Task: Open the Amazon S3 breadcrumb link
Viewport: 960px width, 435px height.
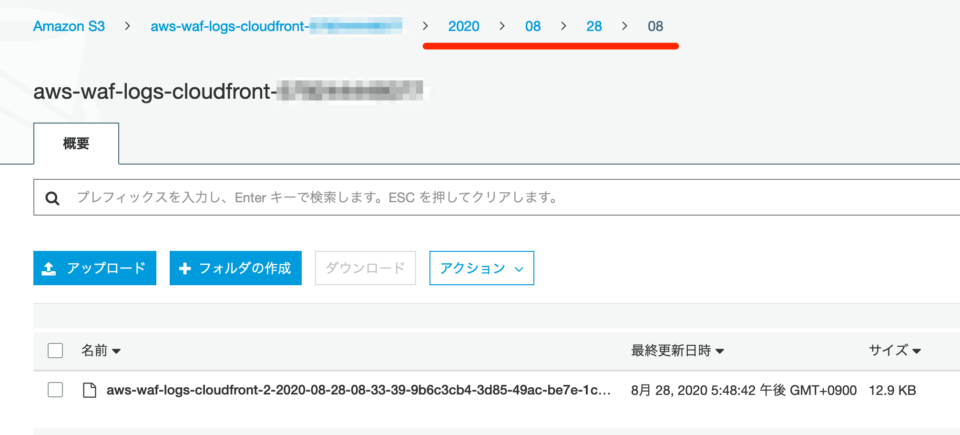Action: coord(69,26)
